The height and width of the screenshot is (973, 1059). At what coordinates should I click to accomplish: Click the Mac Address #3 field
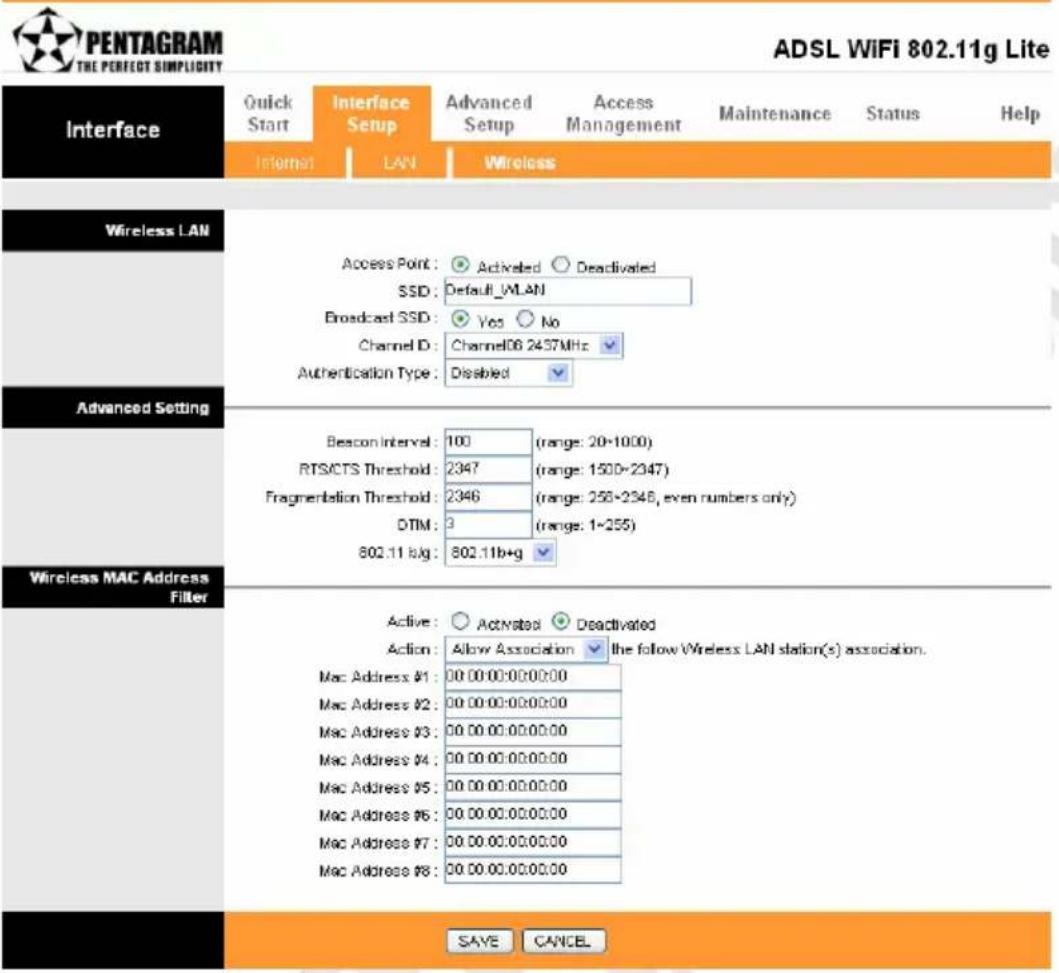coord(532,732)
